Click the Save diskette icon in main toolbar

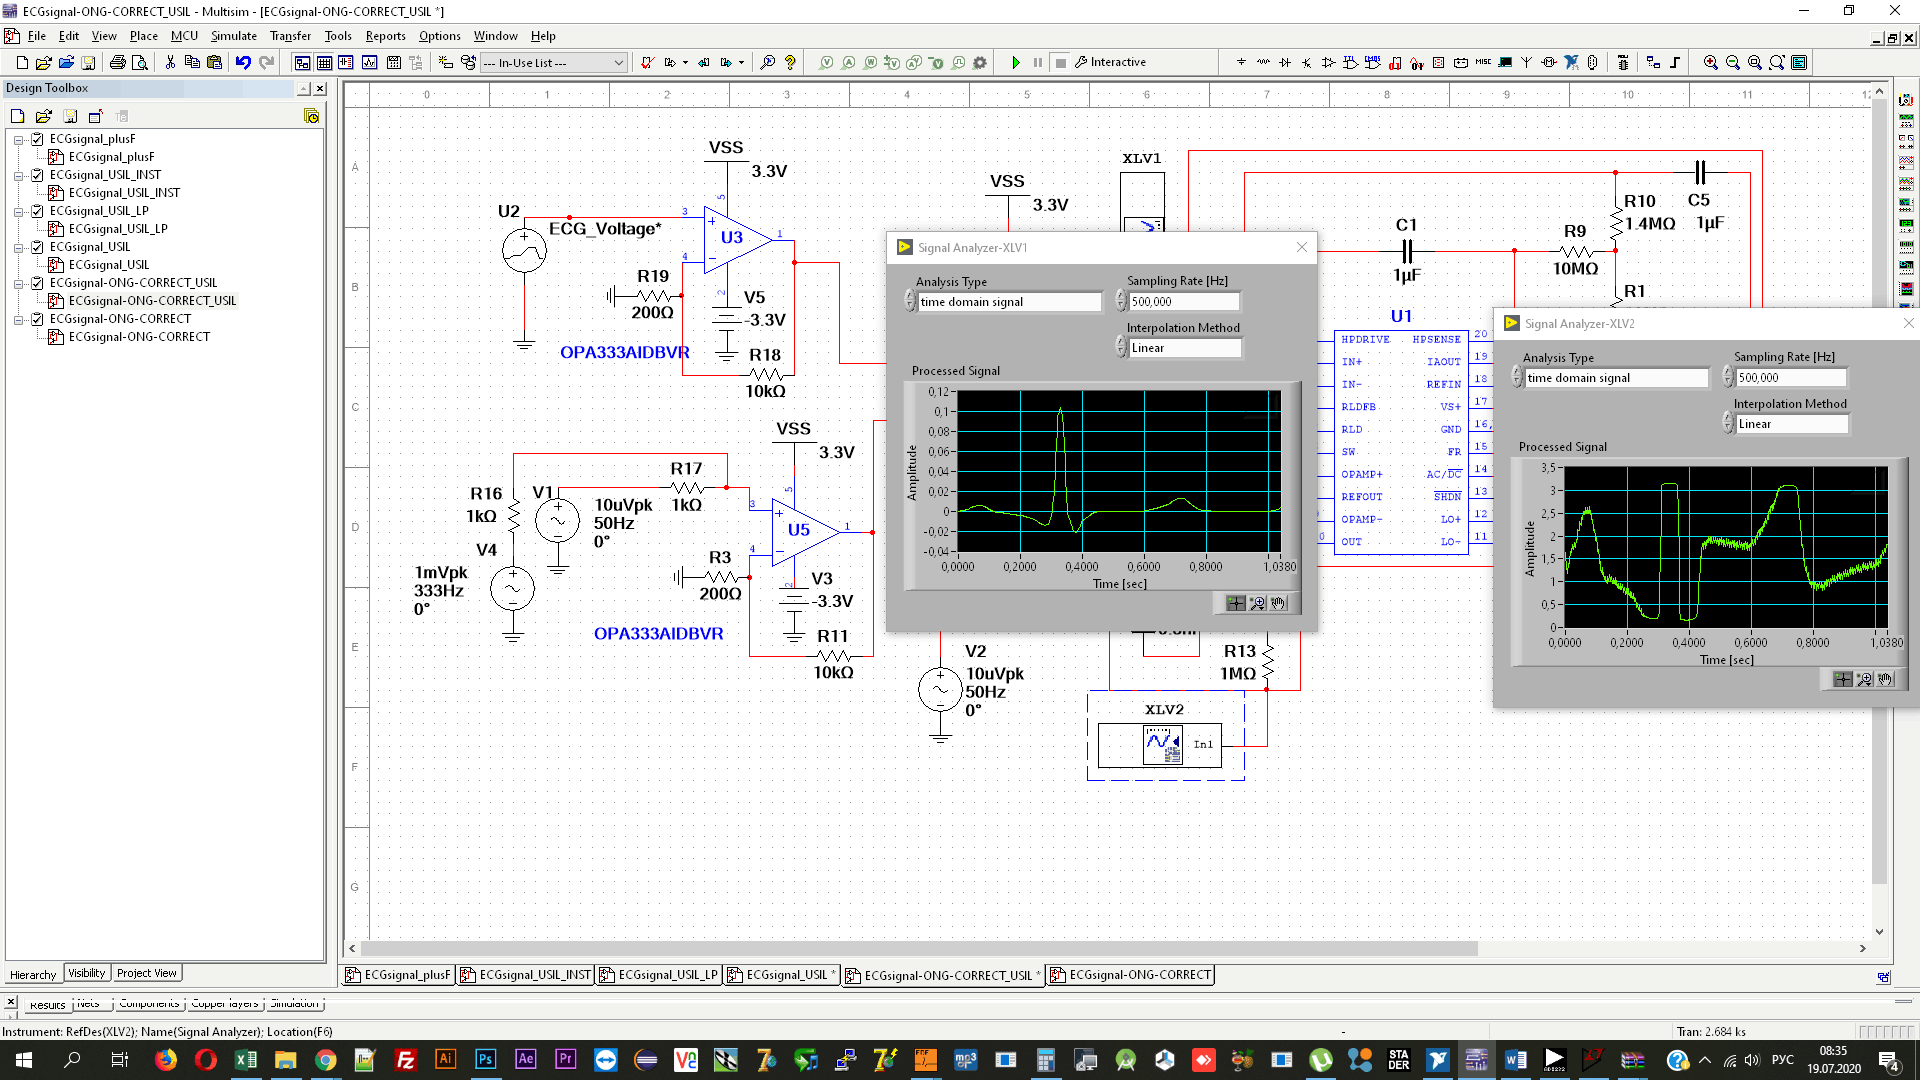tap(88, 62)
